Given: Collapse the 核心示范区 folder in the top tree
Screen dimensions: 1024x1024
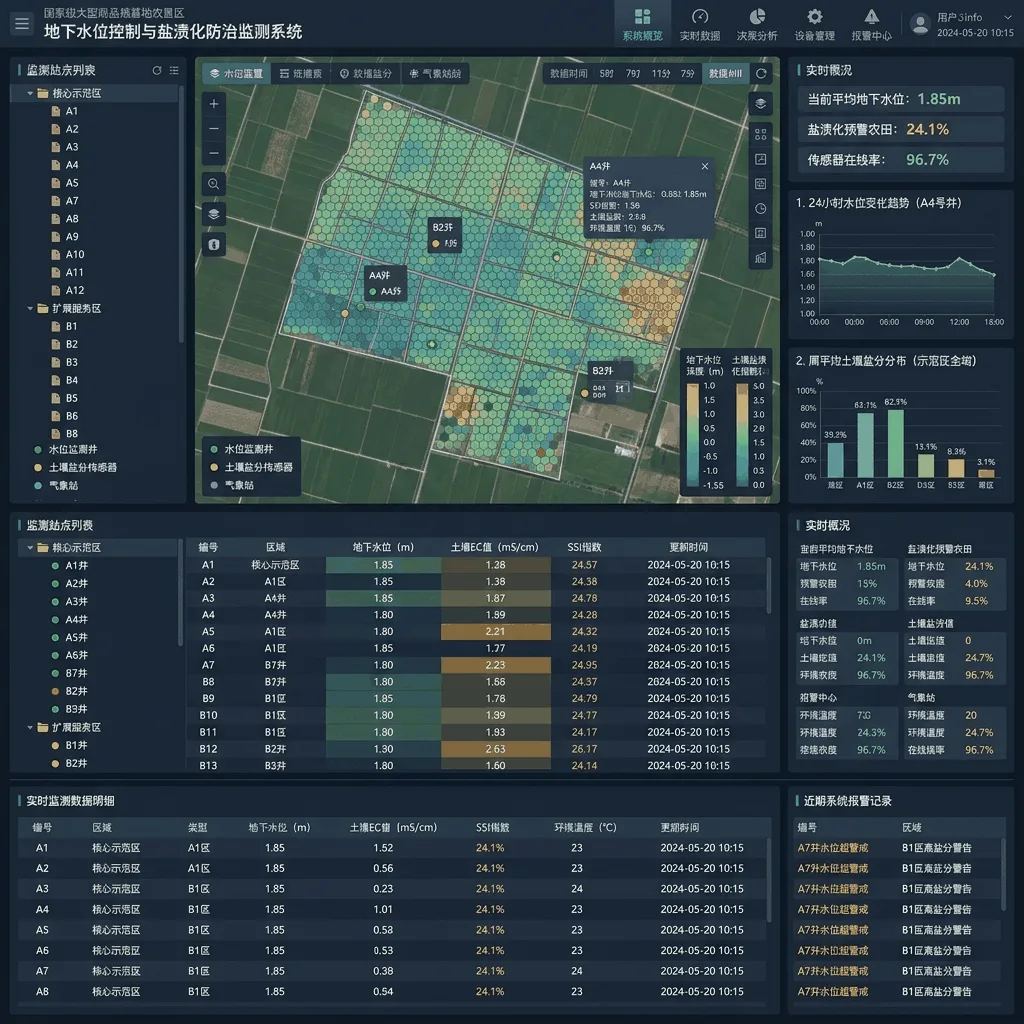Looking at the screenshot, I should click(30, 93).
